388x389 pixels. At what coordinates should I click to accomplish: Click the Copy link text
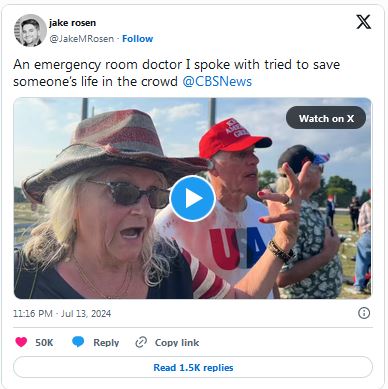[x=177, y=343]
